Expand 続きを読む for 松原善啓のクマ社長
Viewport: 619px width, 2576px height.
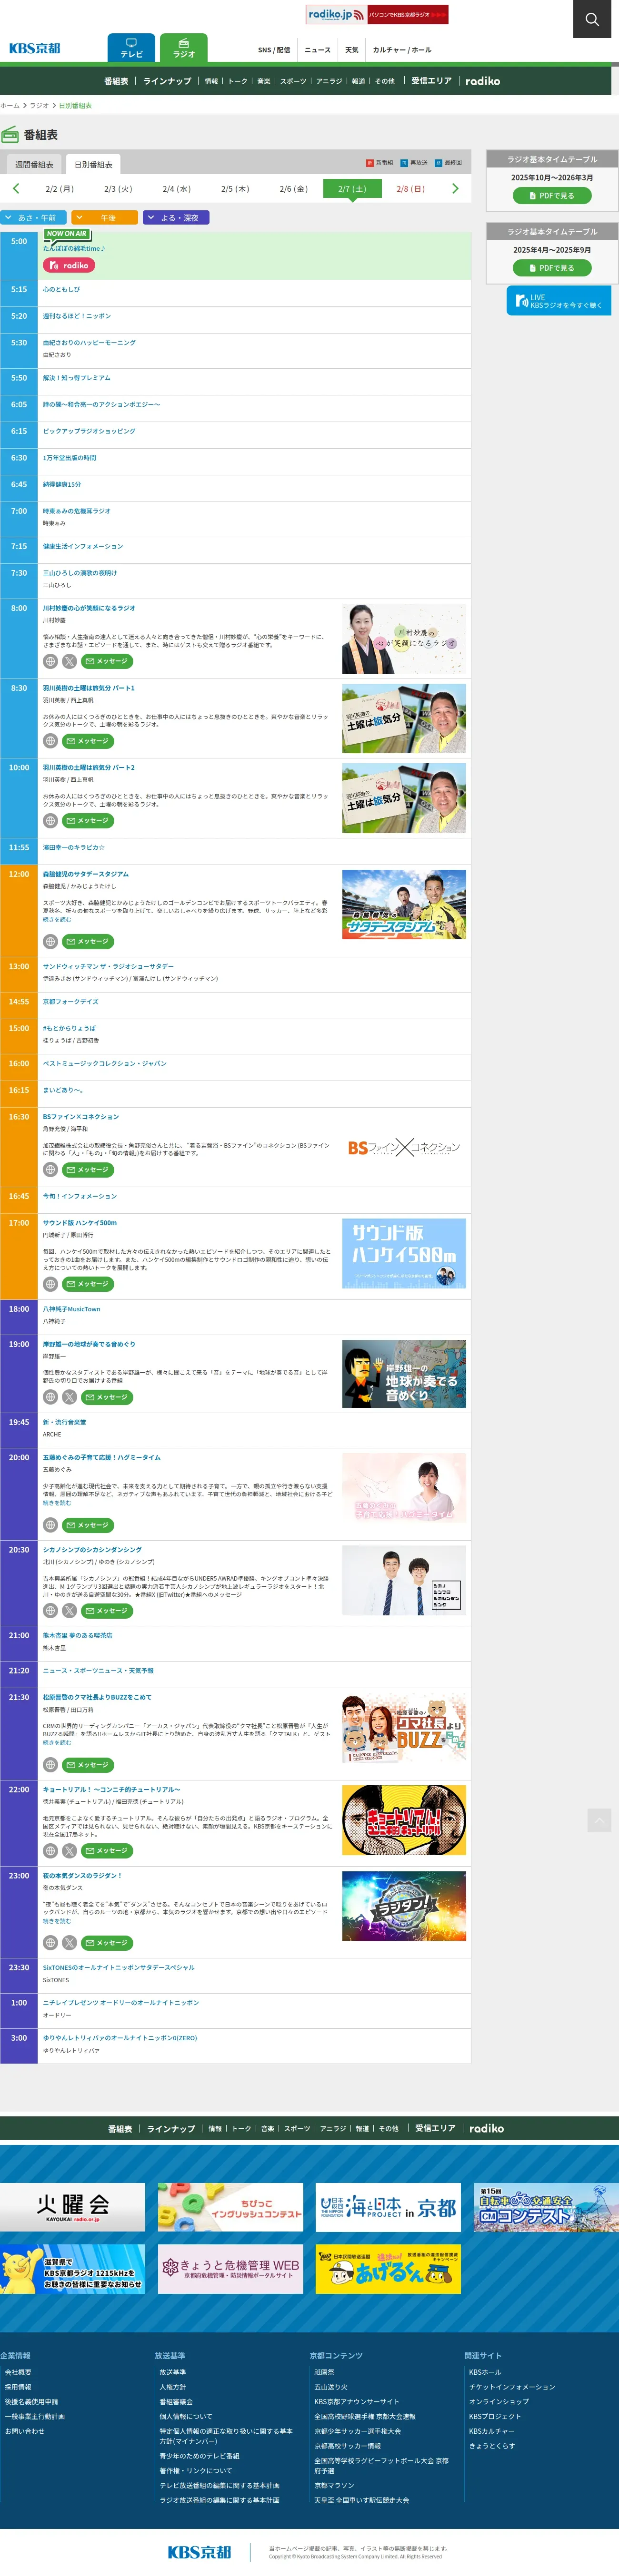(57, 1743)
